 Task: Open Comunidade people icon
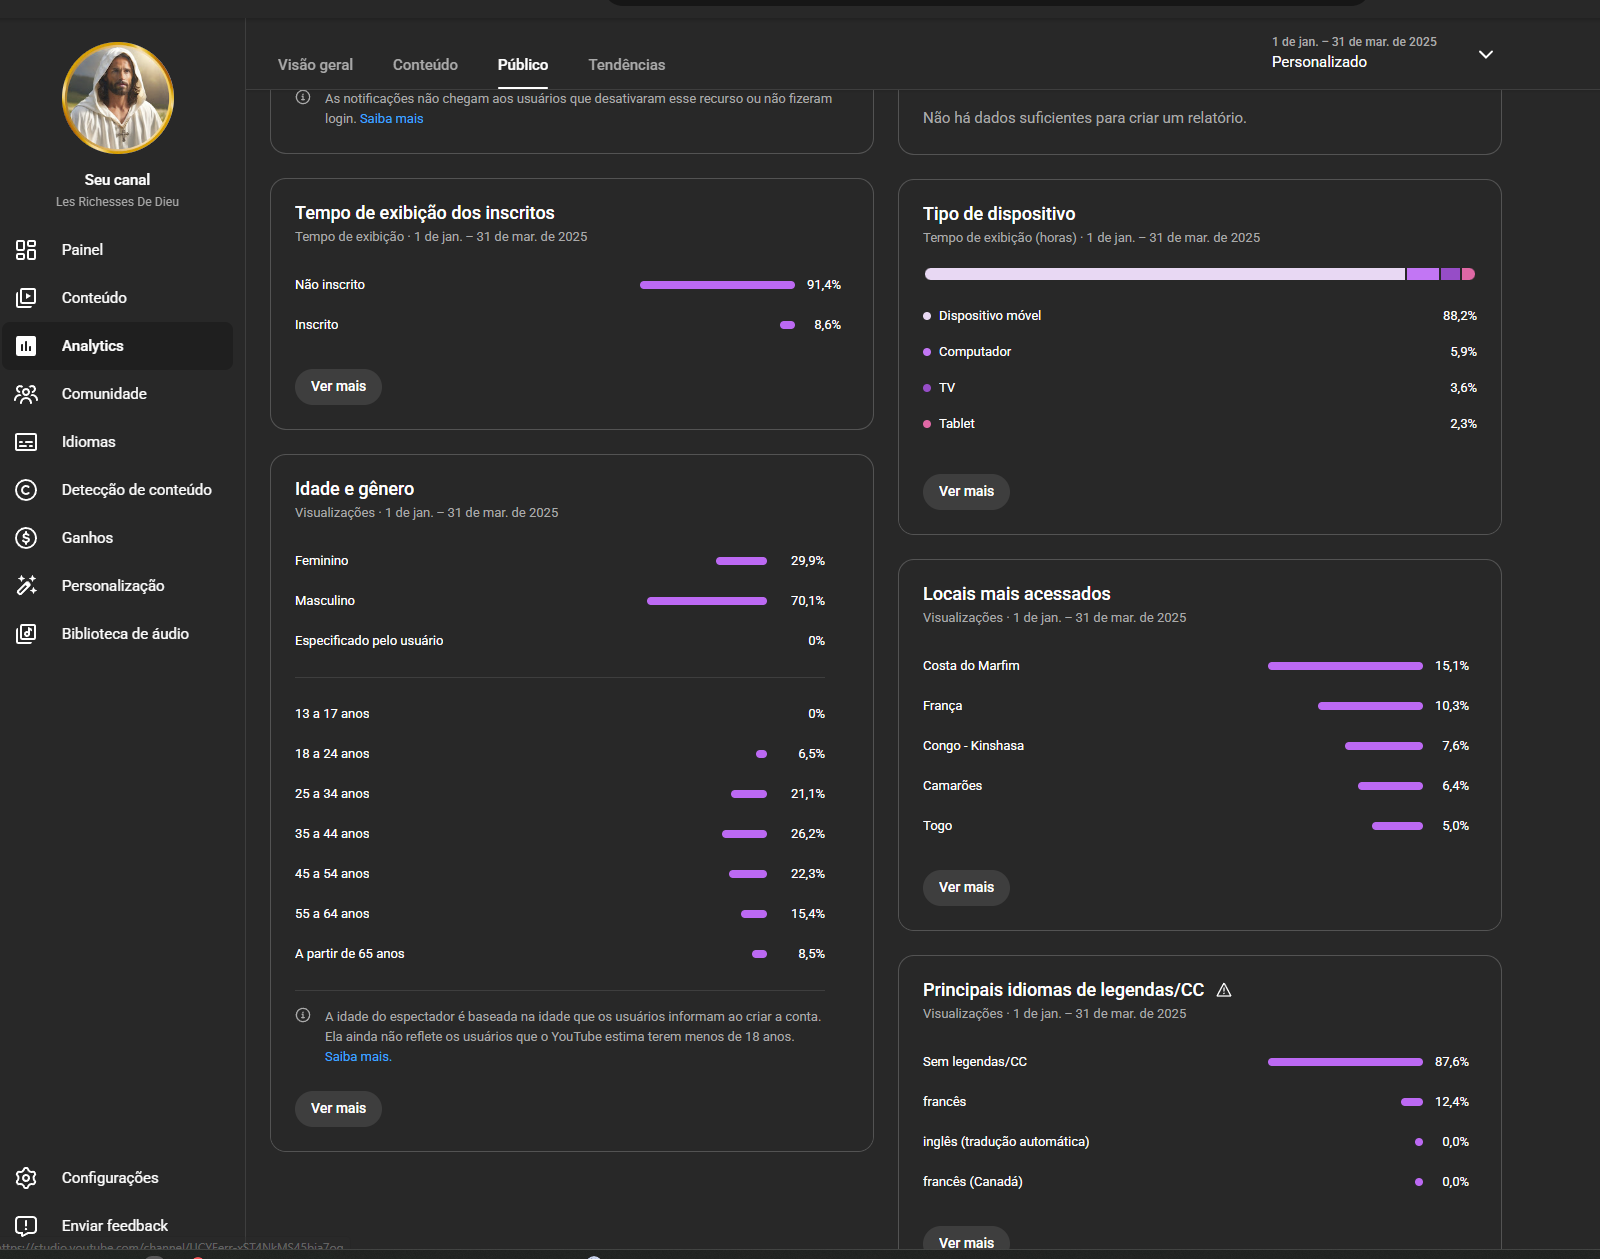click(x=26, y=394)
